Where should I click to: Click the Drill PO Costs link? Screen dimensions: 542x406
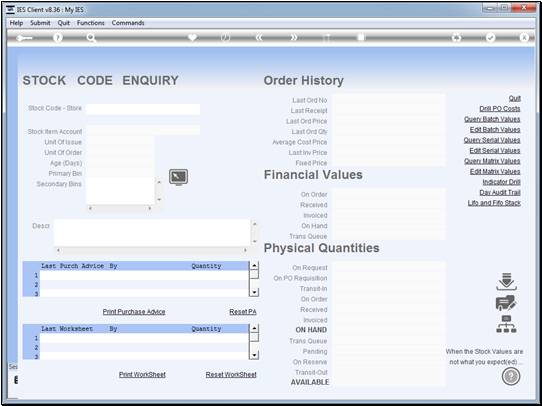coord(499,109)
